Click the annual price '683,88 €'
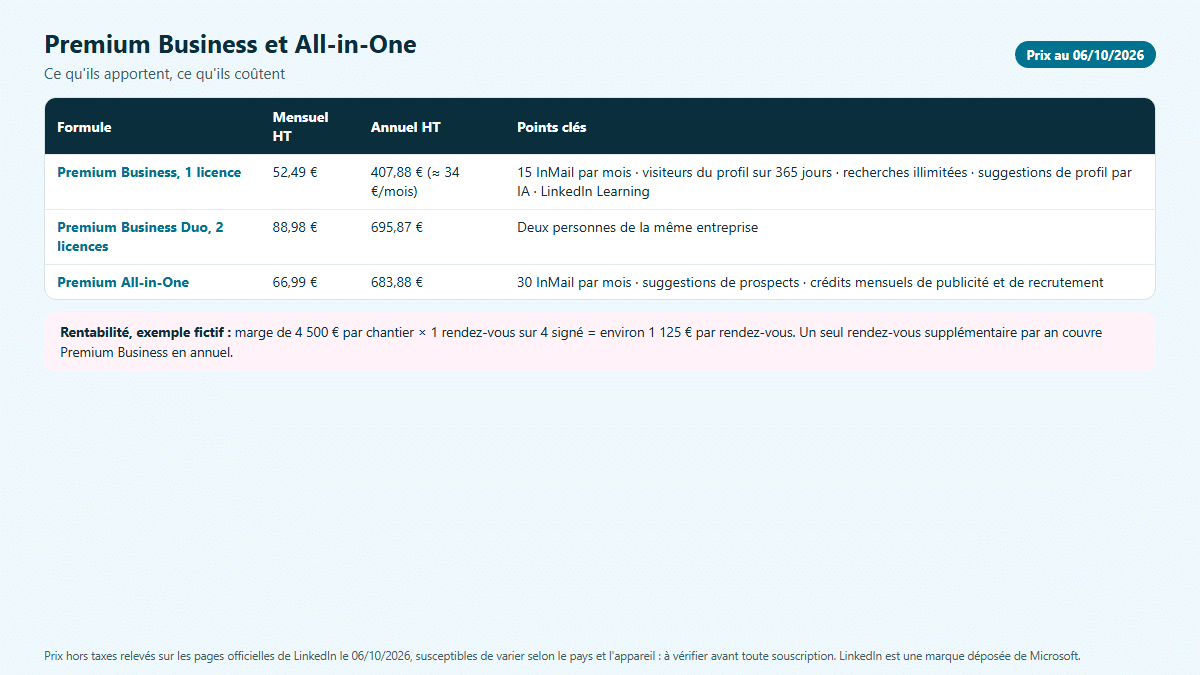1200x675 pixels. pyautogui.click(x=397, y=282)
